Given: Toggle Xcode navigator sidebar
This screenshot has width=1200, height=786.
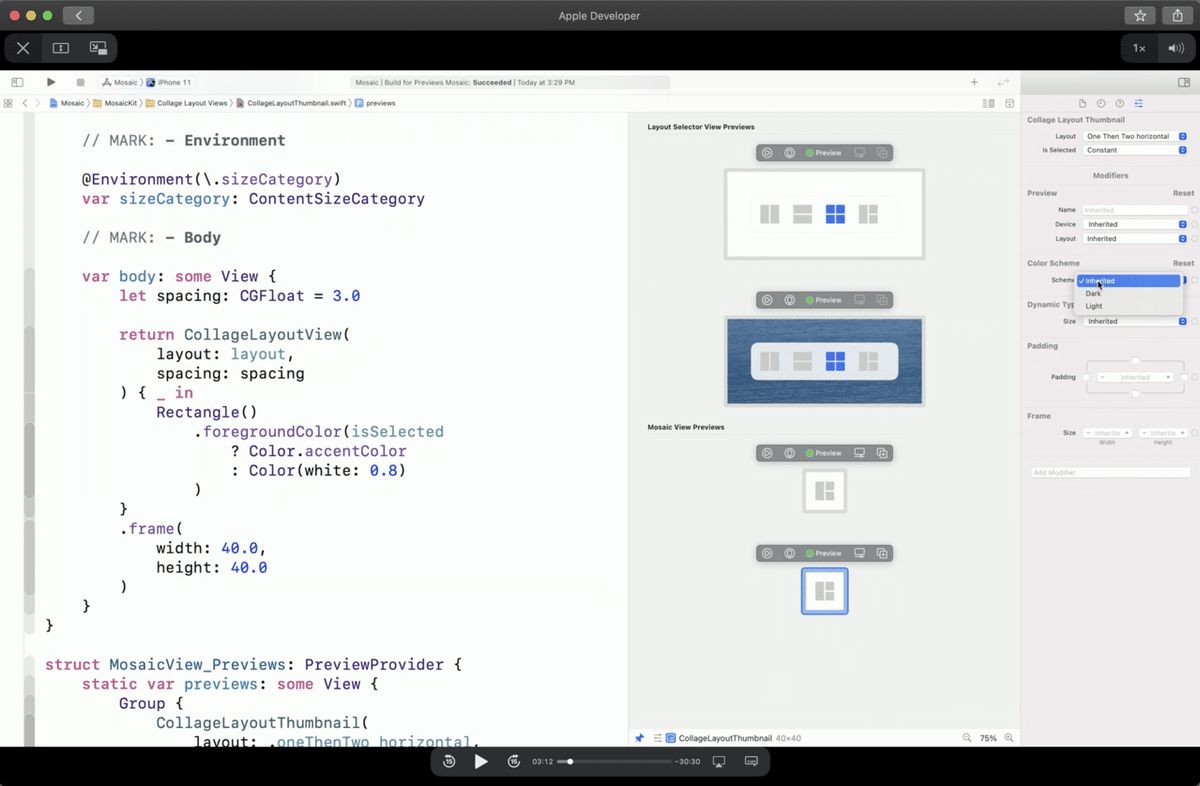Looking at the screenshot, I should [17, 82].
